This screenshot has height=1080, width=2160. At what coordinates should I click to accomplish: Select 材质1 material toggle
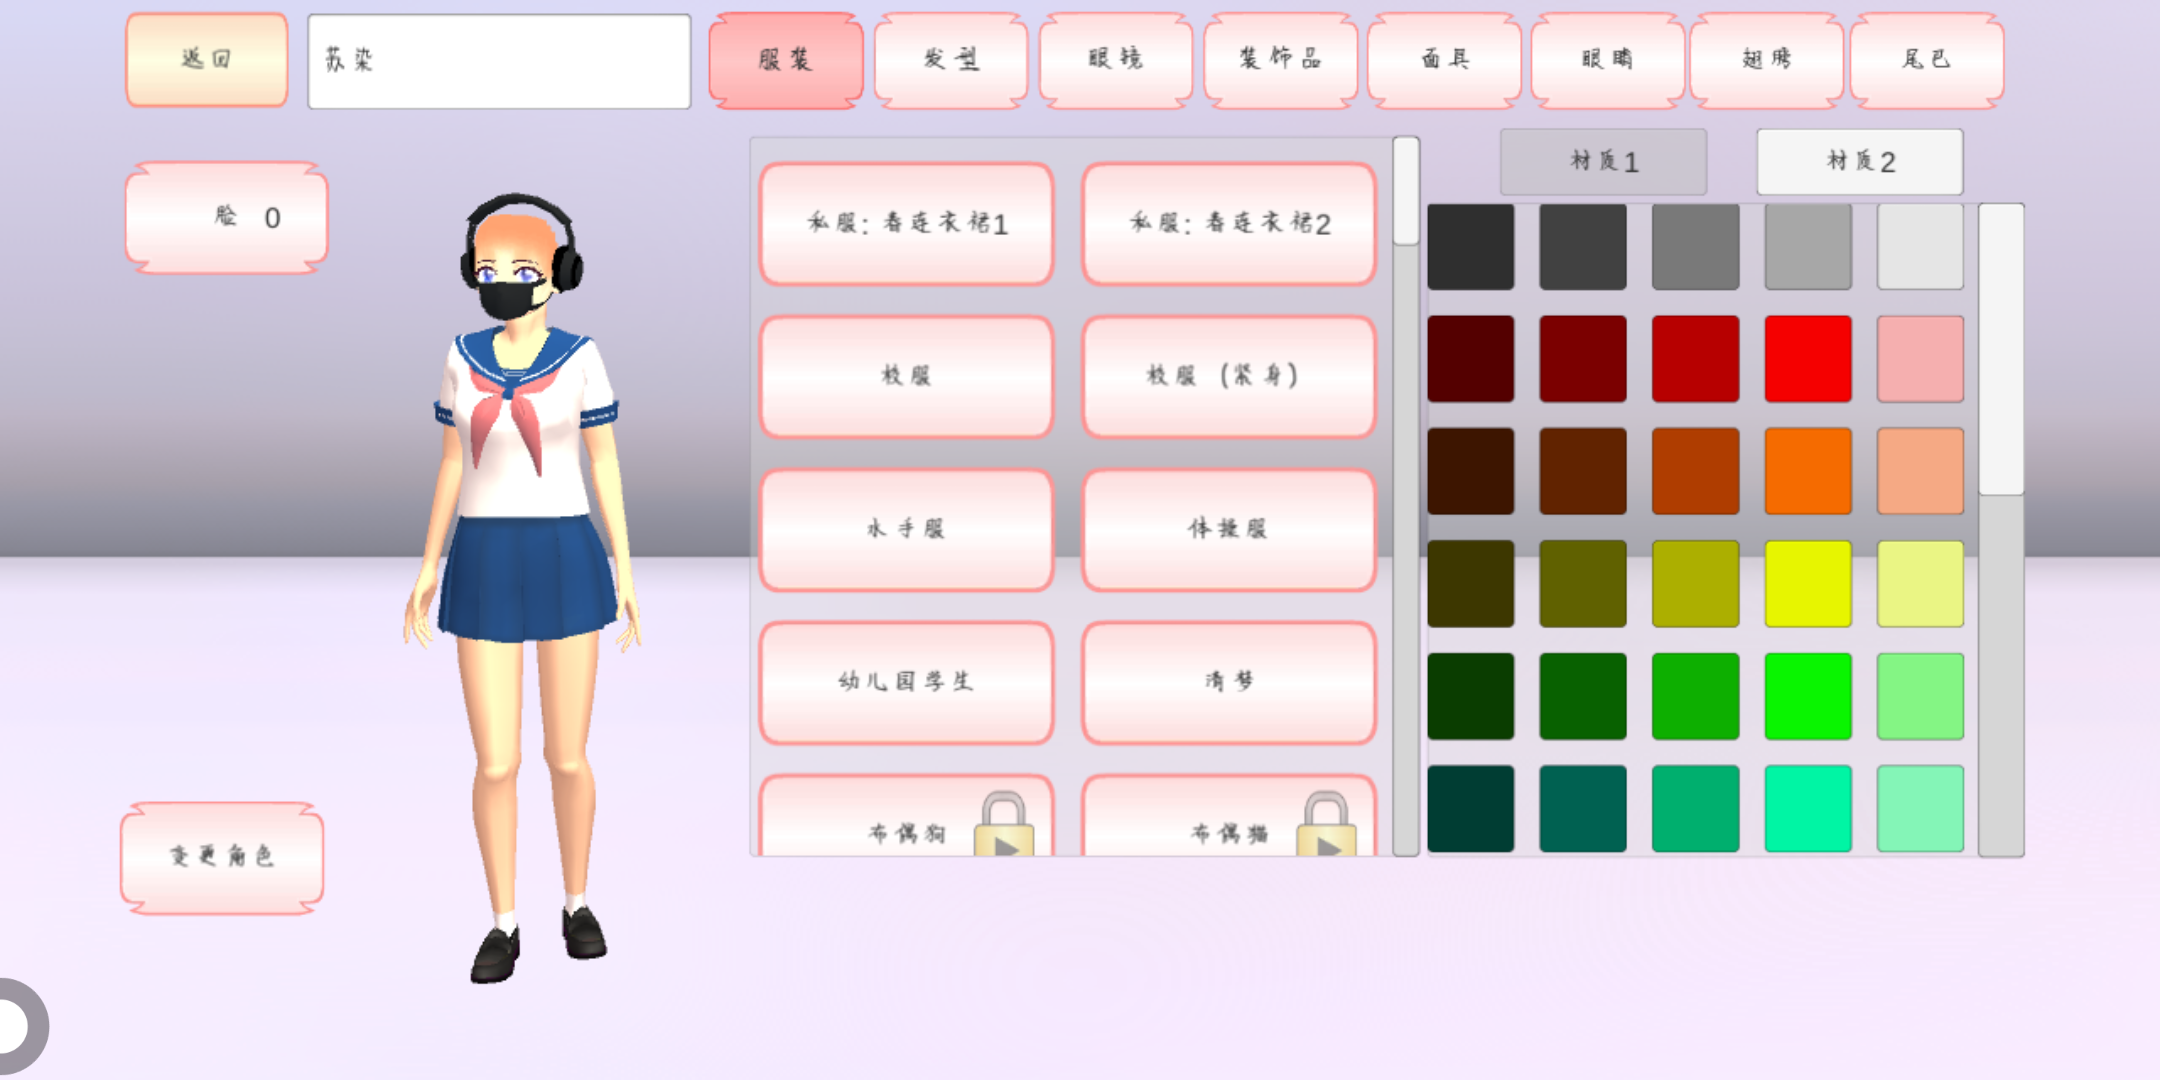[x=1603, y=162]
